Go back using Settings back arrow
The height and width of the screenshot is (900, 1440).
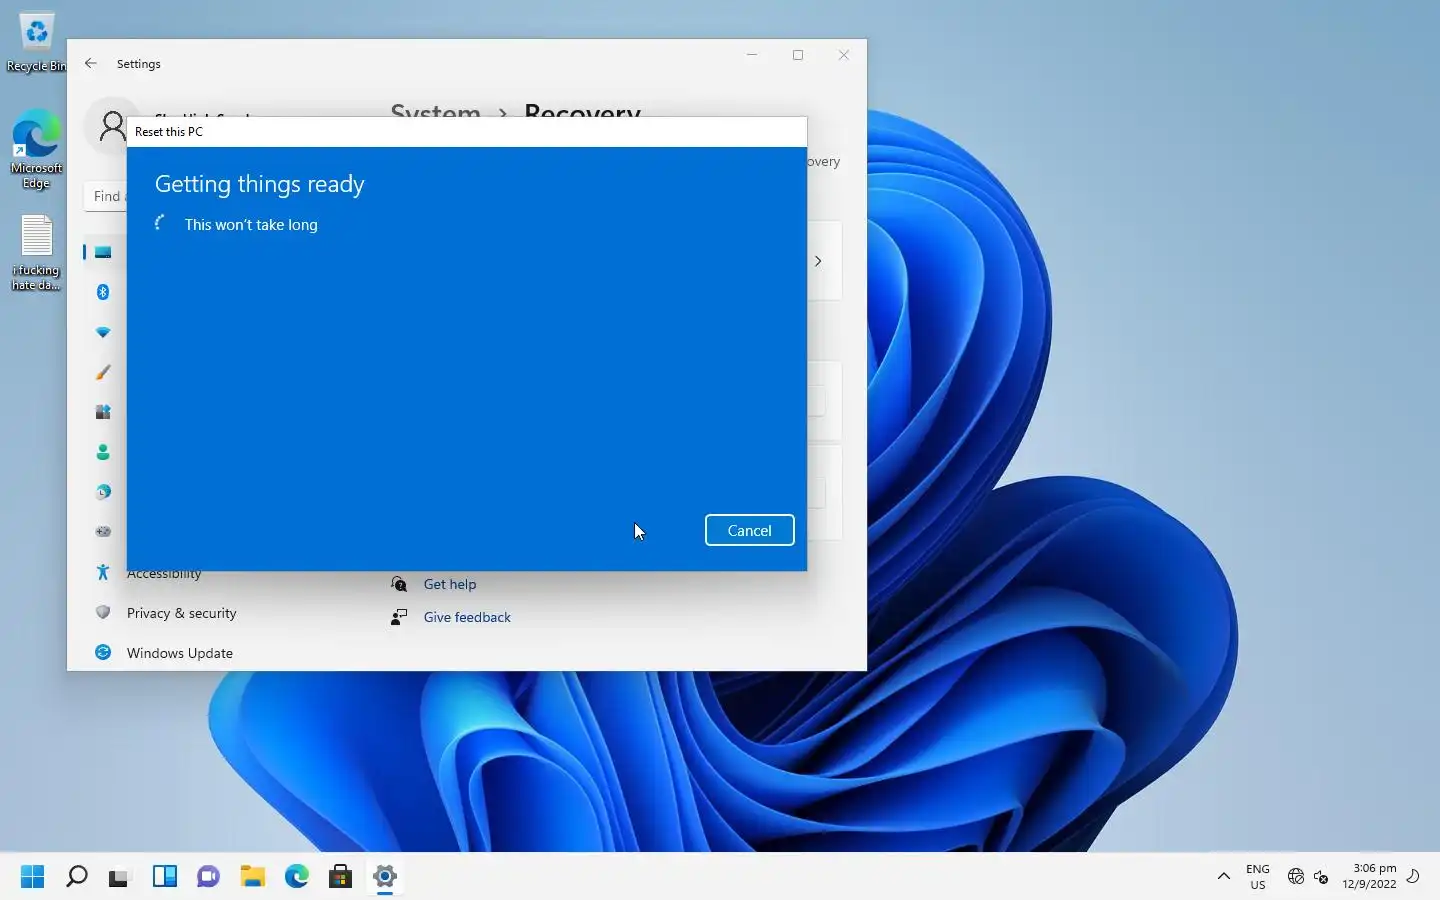pyautogui.click(x=91, y=63)
